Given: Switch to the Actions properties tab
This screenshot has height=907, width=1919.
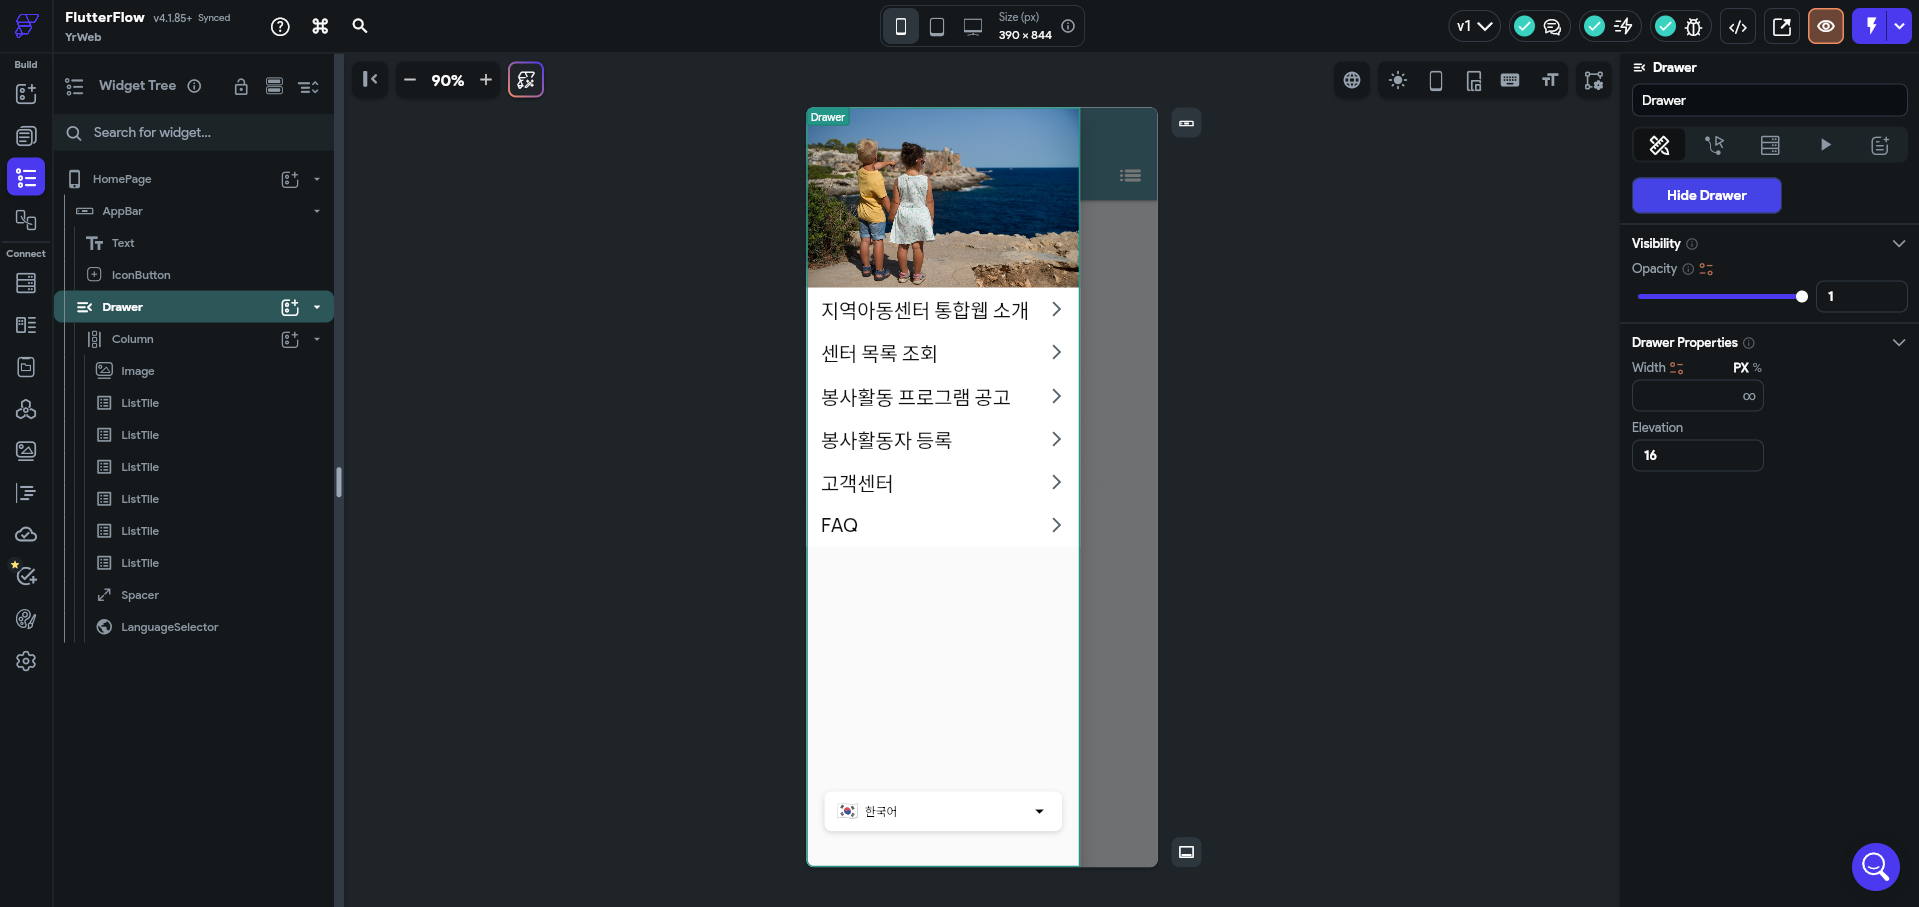Looking at the screenshot, I should tap(1714, 146).
